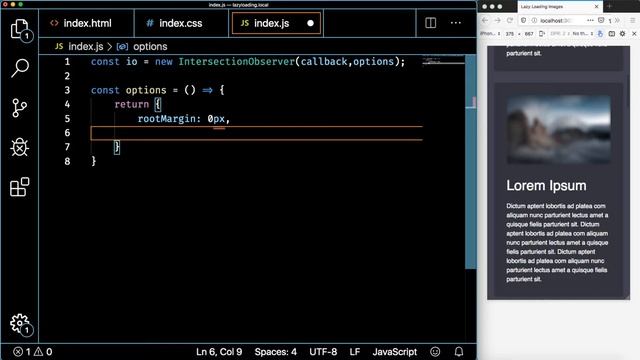Click the viewport width field 375
640x360 pixels.
pos(510,34)
